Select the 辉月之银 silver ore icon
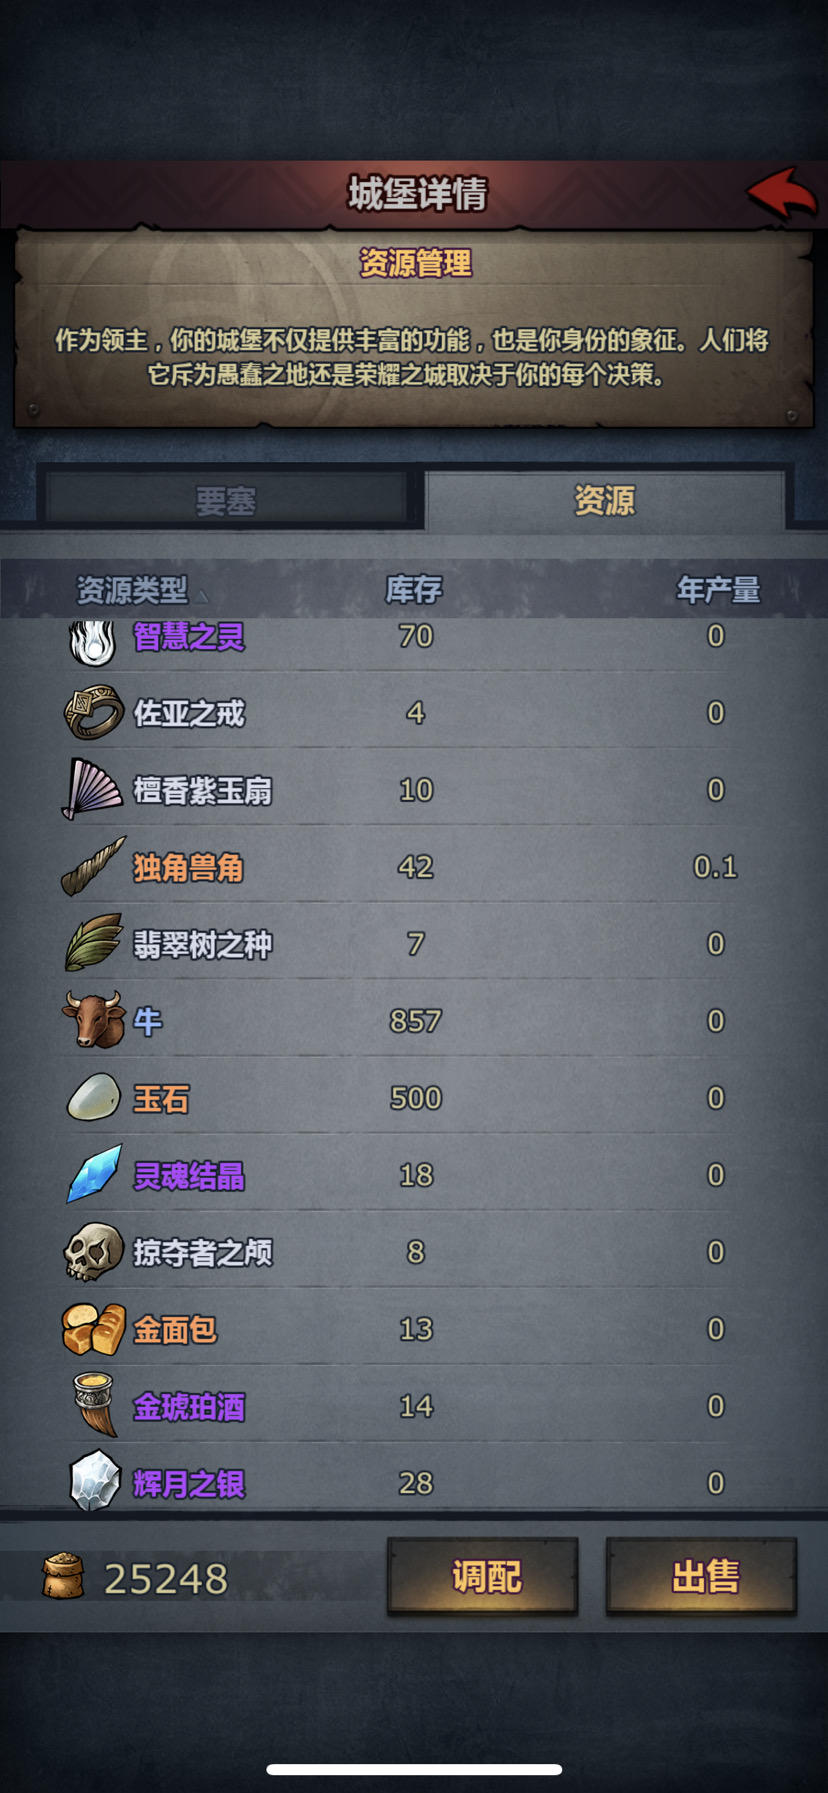828x1793 pixels. coord(95,1481)
